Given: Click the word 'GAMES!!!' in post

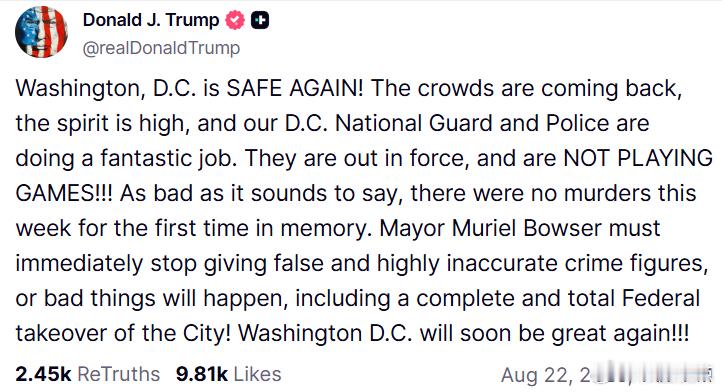Looking at the screenshot, I should (x=64, y=193).
